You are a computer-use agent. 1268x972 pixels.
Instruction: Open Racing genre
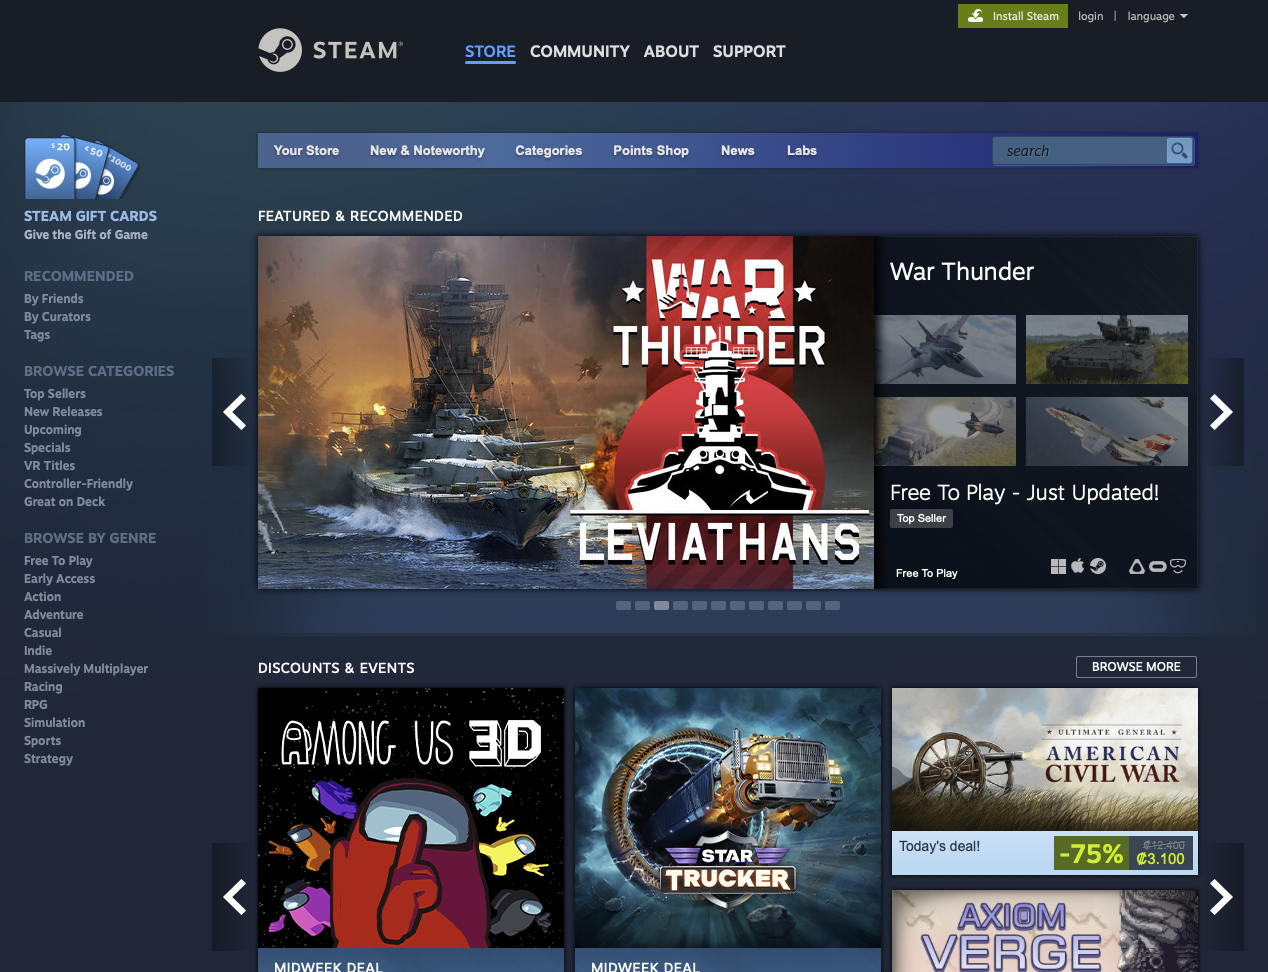coord(43,687)
